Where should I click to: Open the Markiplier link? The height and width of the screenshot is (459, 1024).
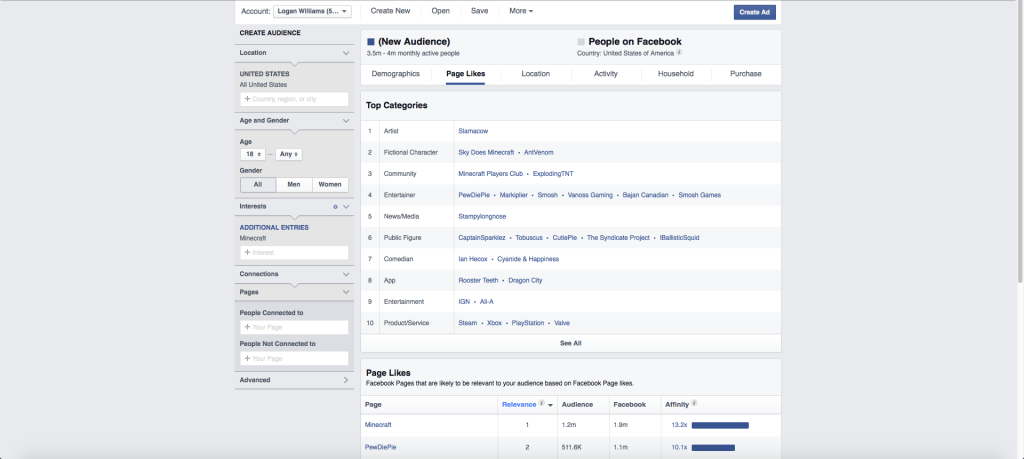[514, 195]
